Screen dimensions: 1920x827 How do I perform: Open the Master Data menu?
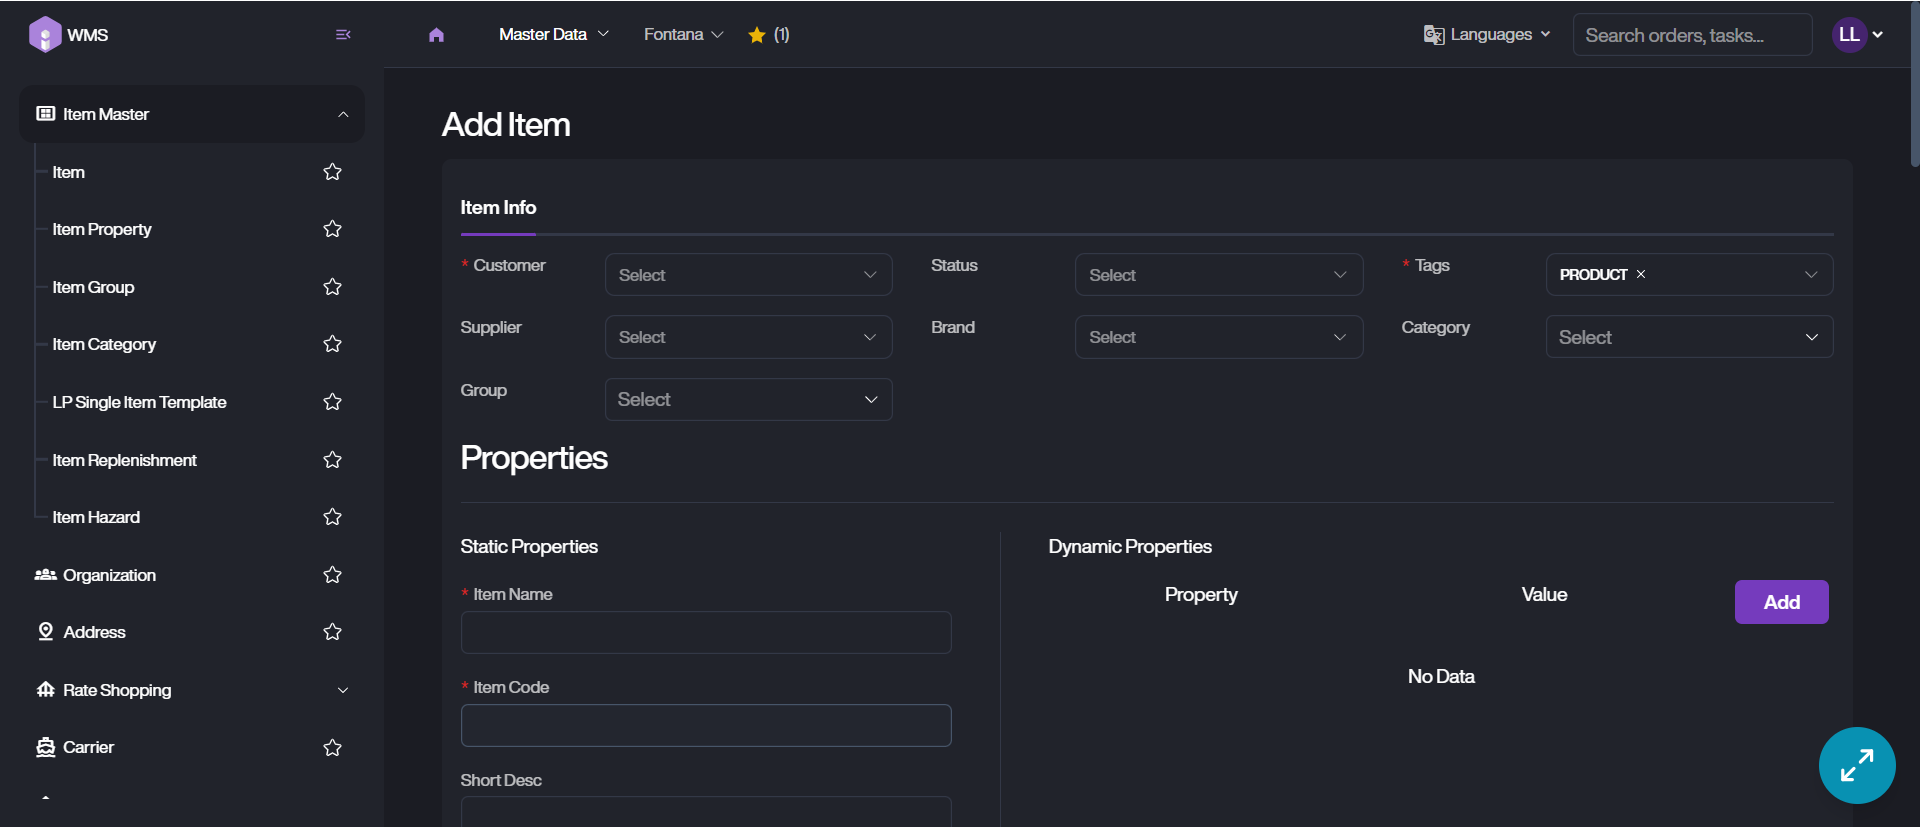[553, 35]
